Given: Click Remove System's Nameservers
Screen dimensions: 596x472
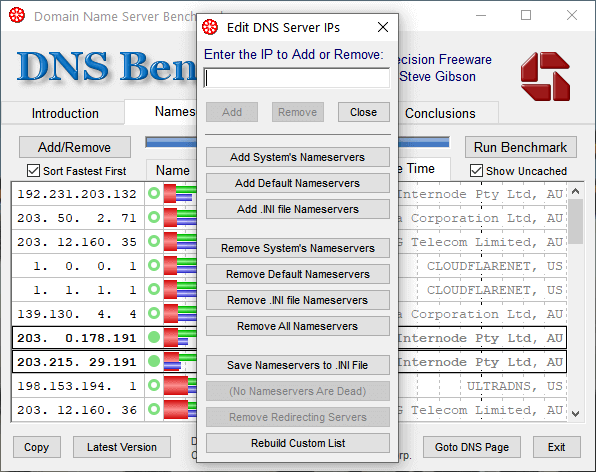Looking at the screenshot, I should pyautogui.click(x=298, y=248).
